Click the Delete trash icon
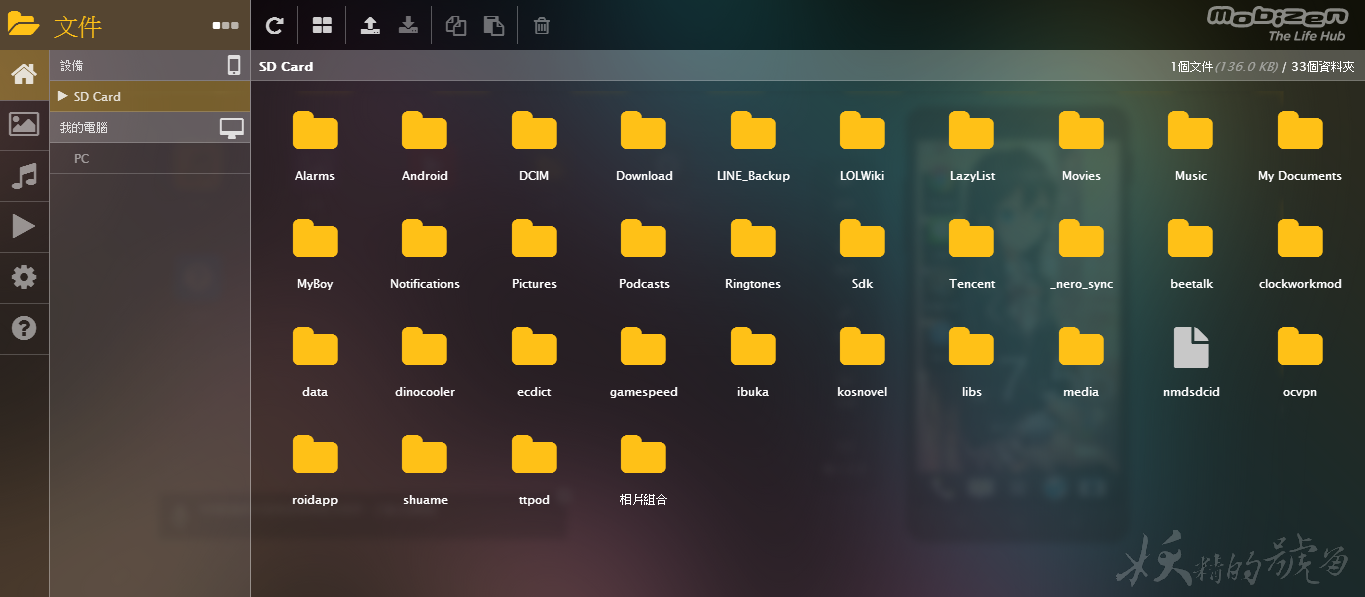This screenshot has width=1365, height=597. pos(542,25)
